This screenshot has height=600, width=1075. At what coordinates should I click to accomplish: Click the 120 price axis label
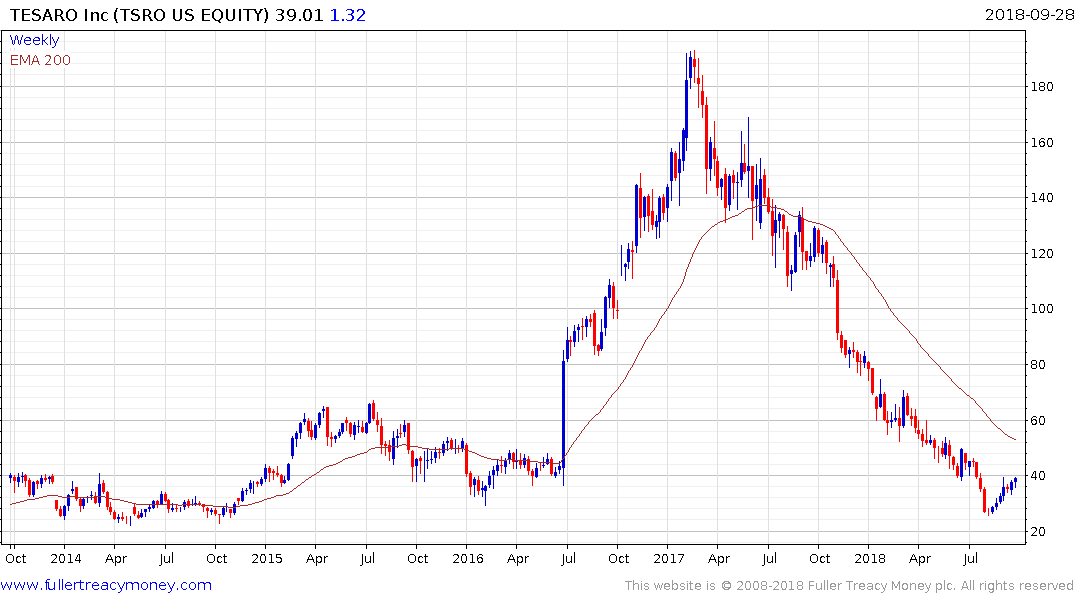(1042, 254)
